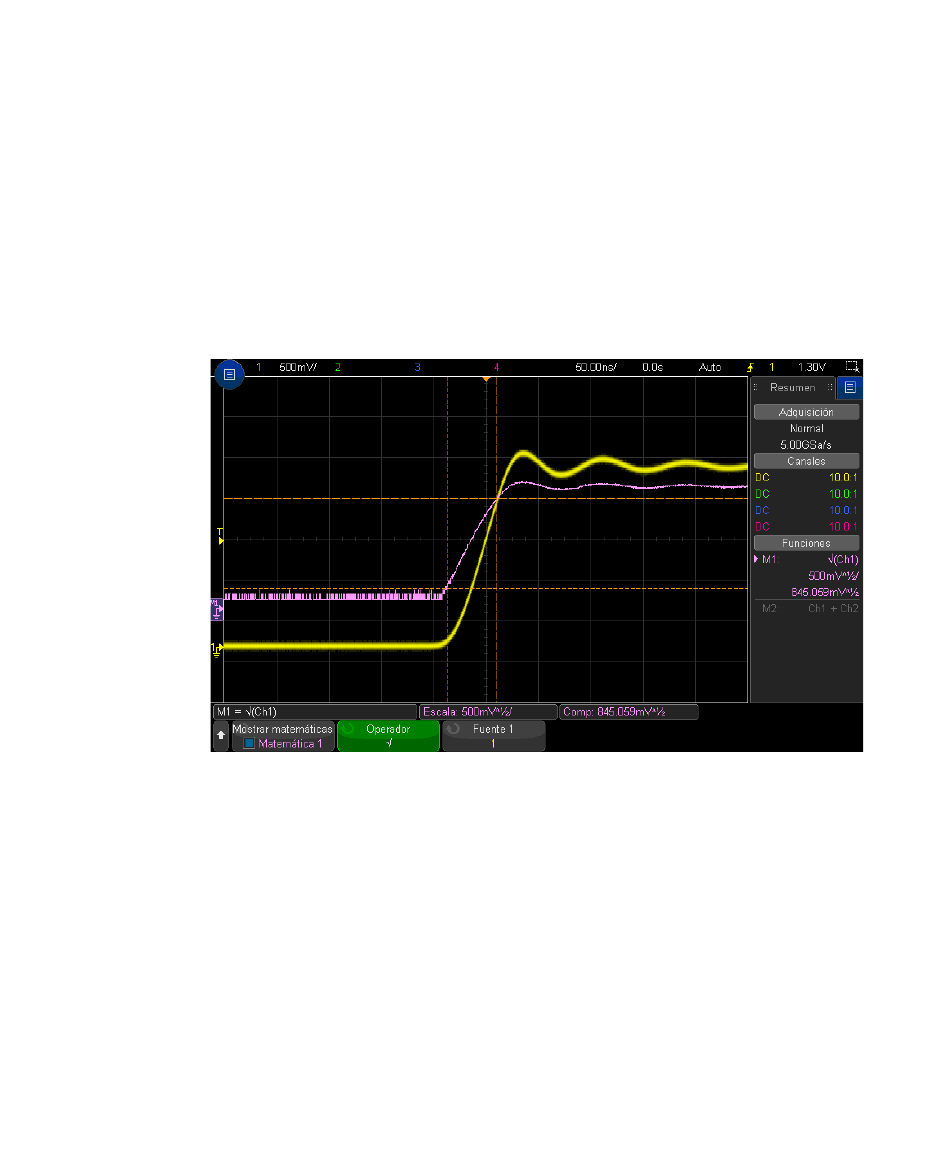Click the Mostrar matemáticas softkey

pos(283,736)
